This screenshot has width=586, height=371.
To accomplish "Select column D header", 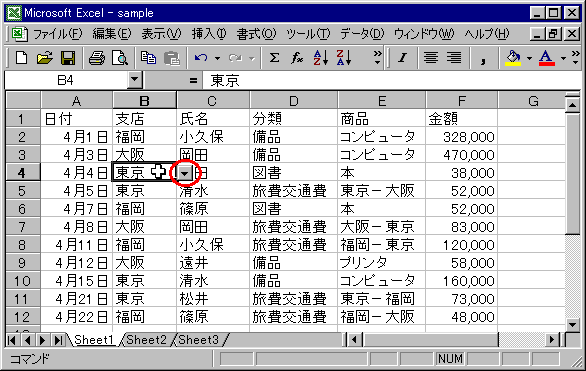I will tap(294, 101).
